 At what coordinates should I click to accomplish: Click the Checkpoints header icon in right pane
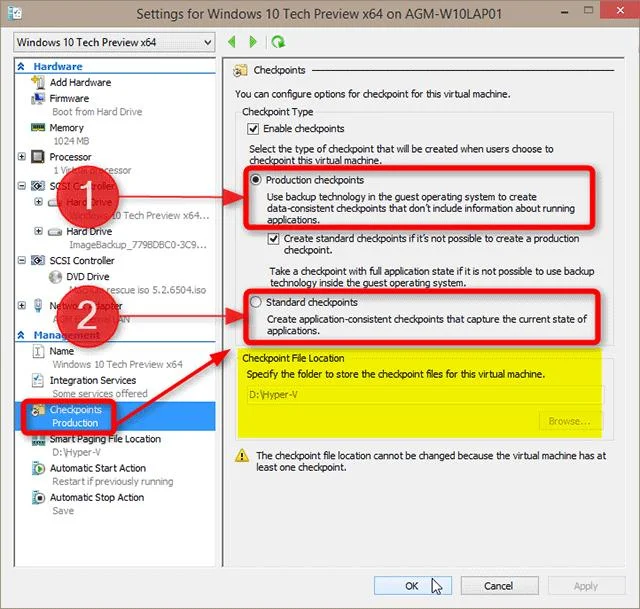[240, 70]
